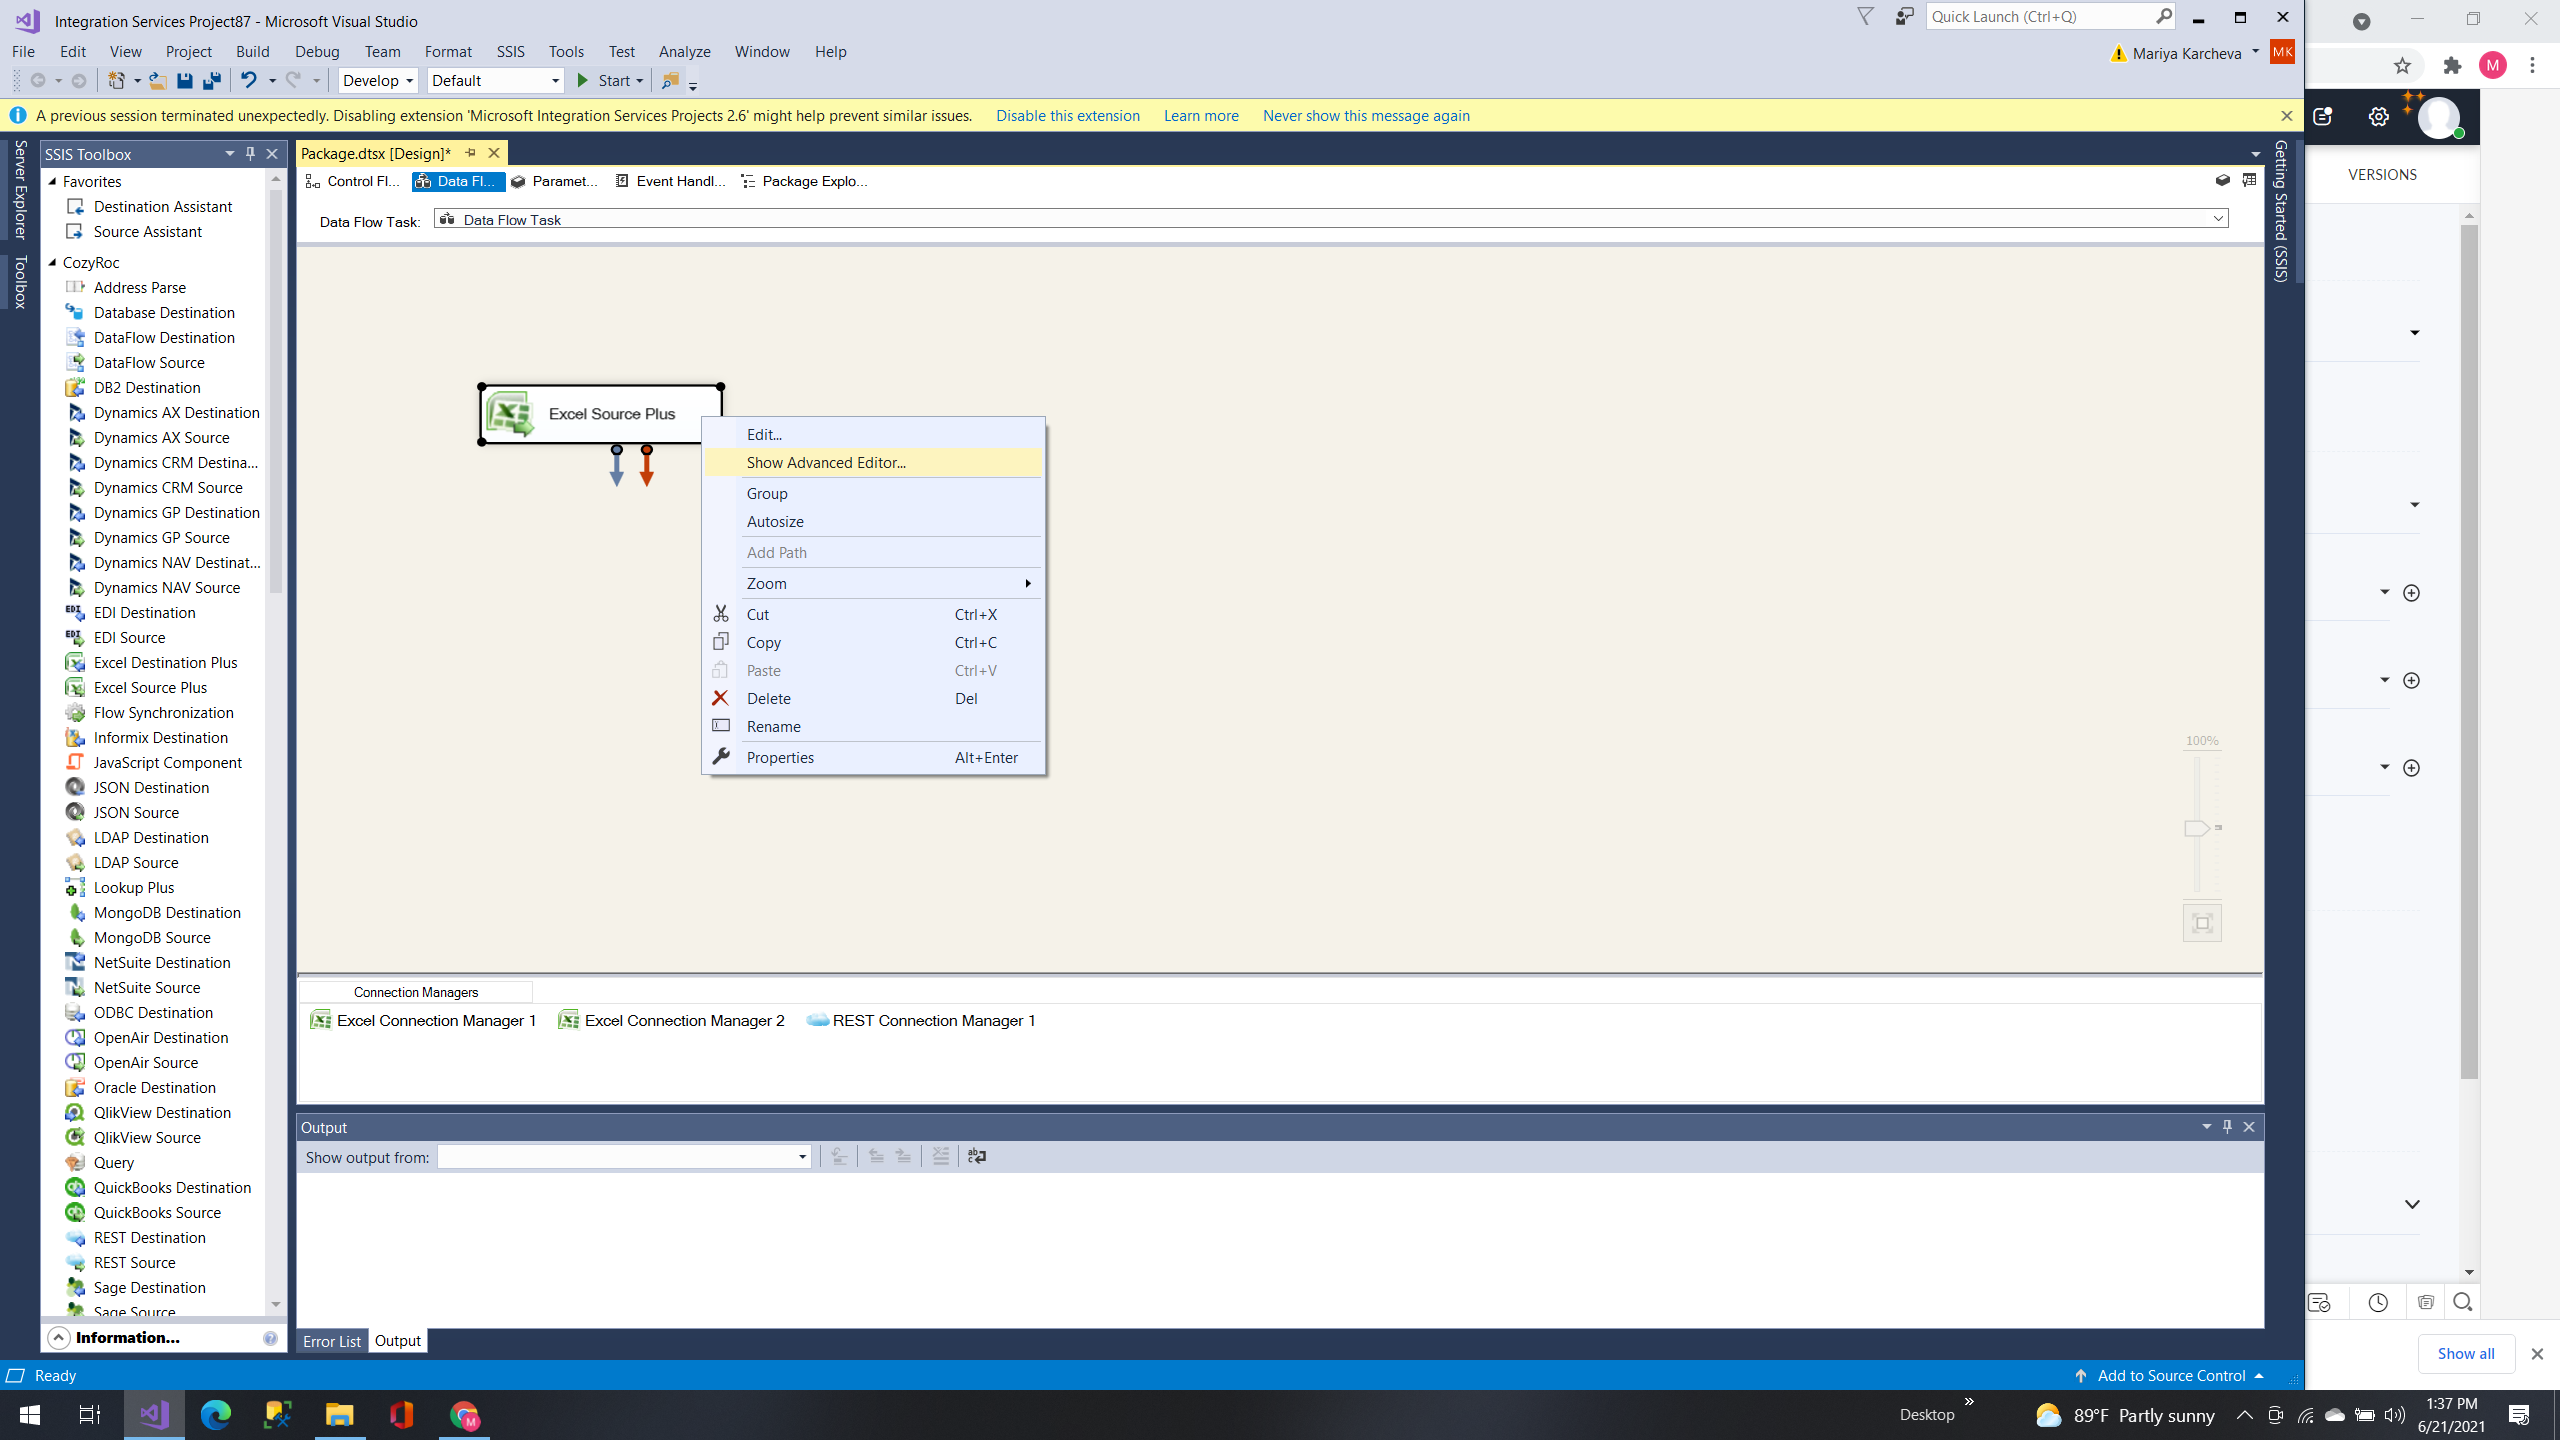Click the blue data output arrow
2560x1440 pixels.
[617, 466]
